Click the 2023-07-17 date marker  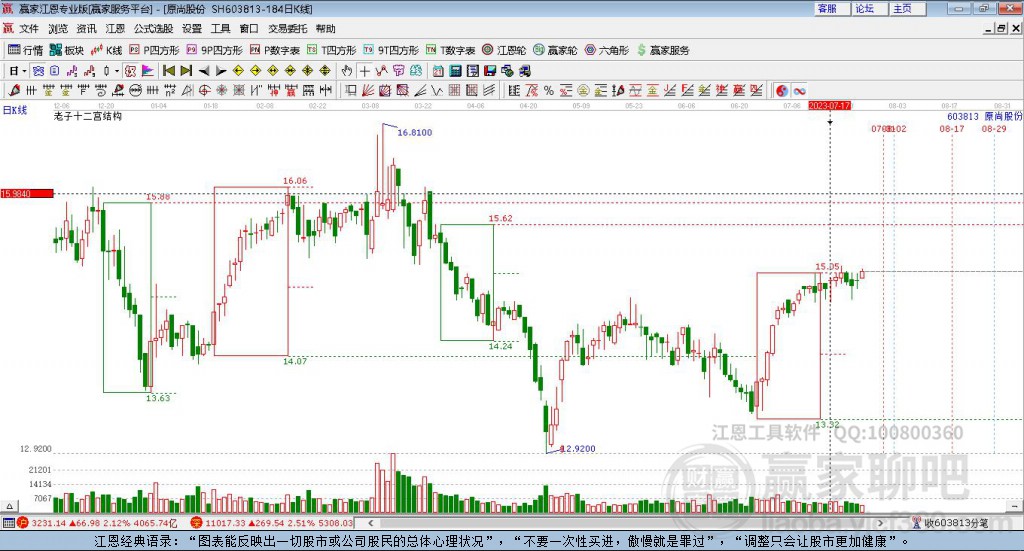pyautogui.click(x=829, y=105)
